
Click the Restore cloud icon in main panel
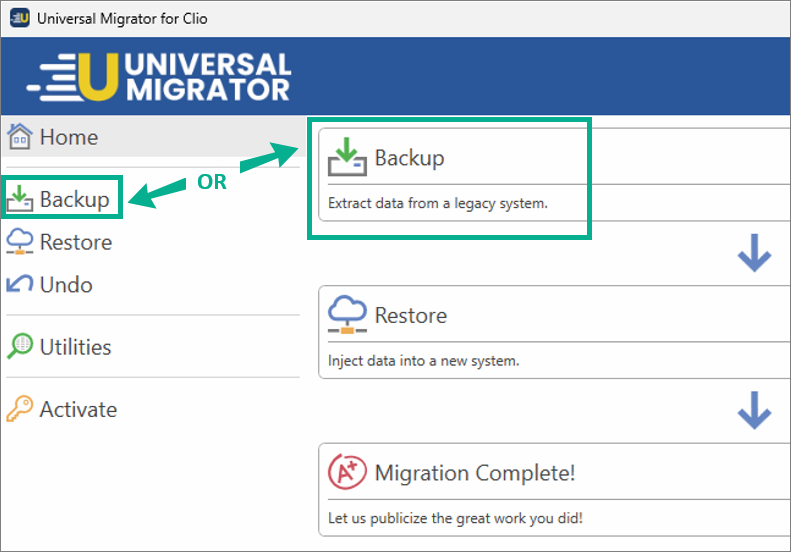click(x=347, y=314)
